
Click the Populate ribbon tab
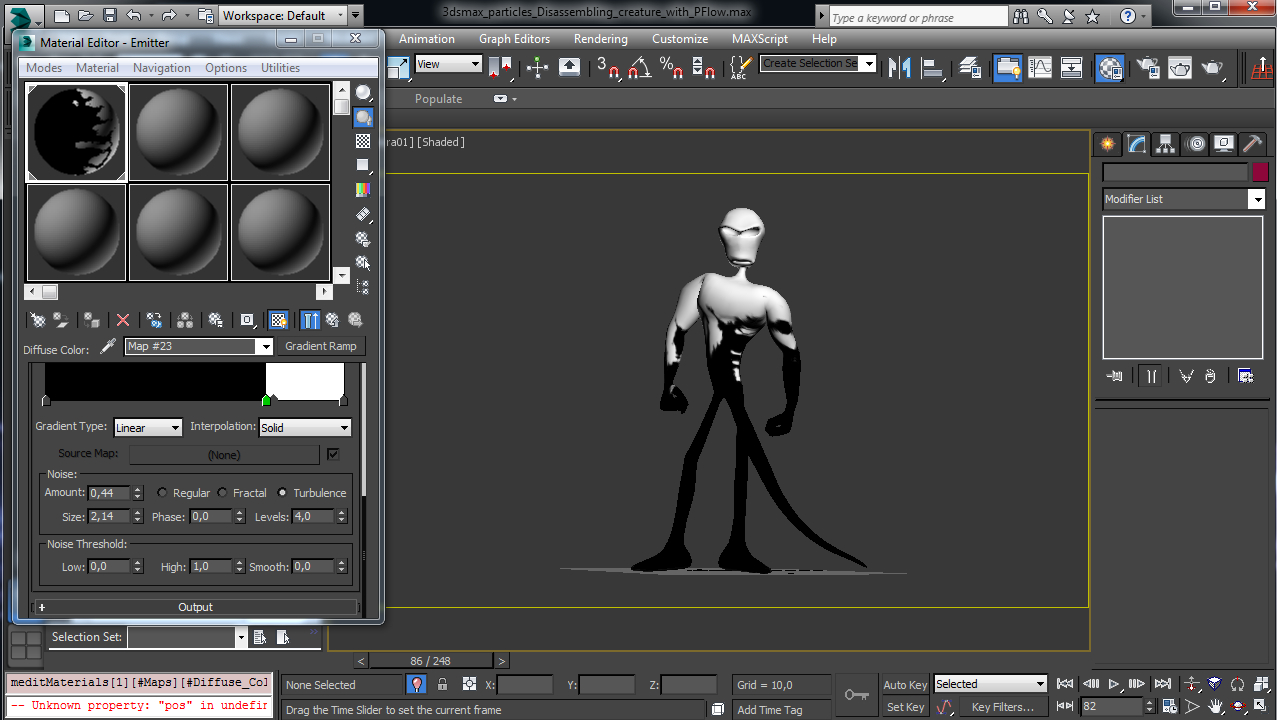click(439, 99)
